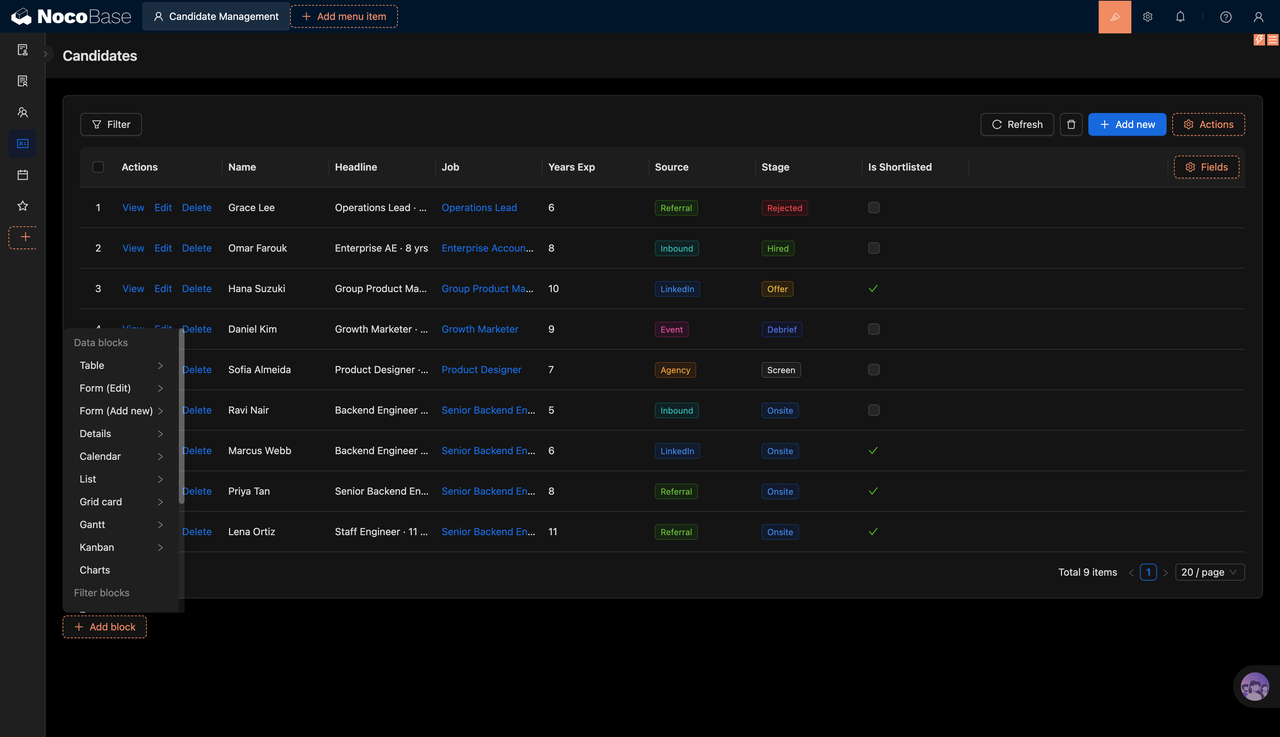The height and width of the screenshot is (737, 1280).
Task: Open the Filter button
Action: (x=111, y=124)
